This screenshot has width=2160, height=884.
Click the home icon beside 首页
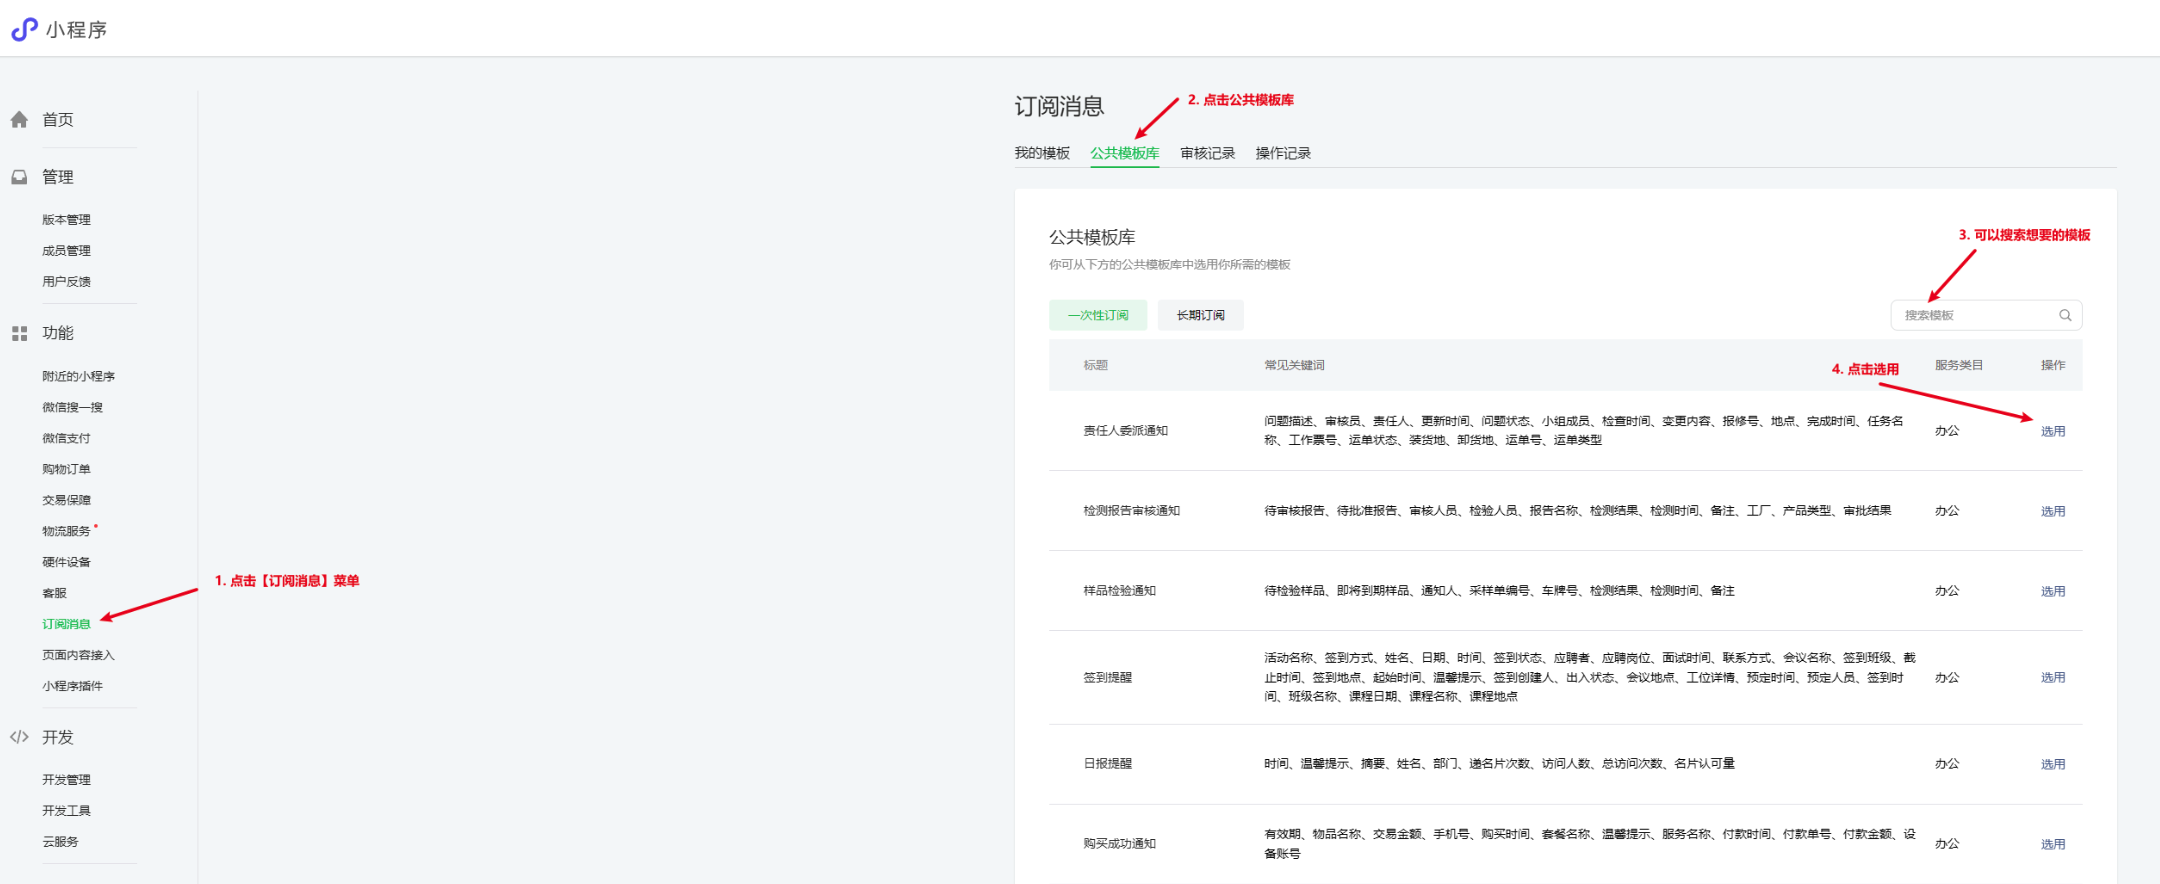[x=19, y=120]
